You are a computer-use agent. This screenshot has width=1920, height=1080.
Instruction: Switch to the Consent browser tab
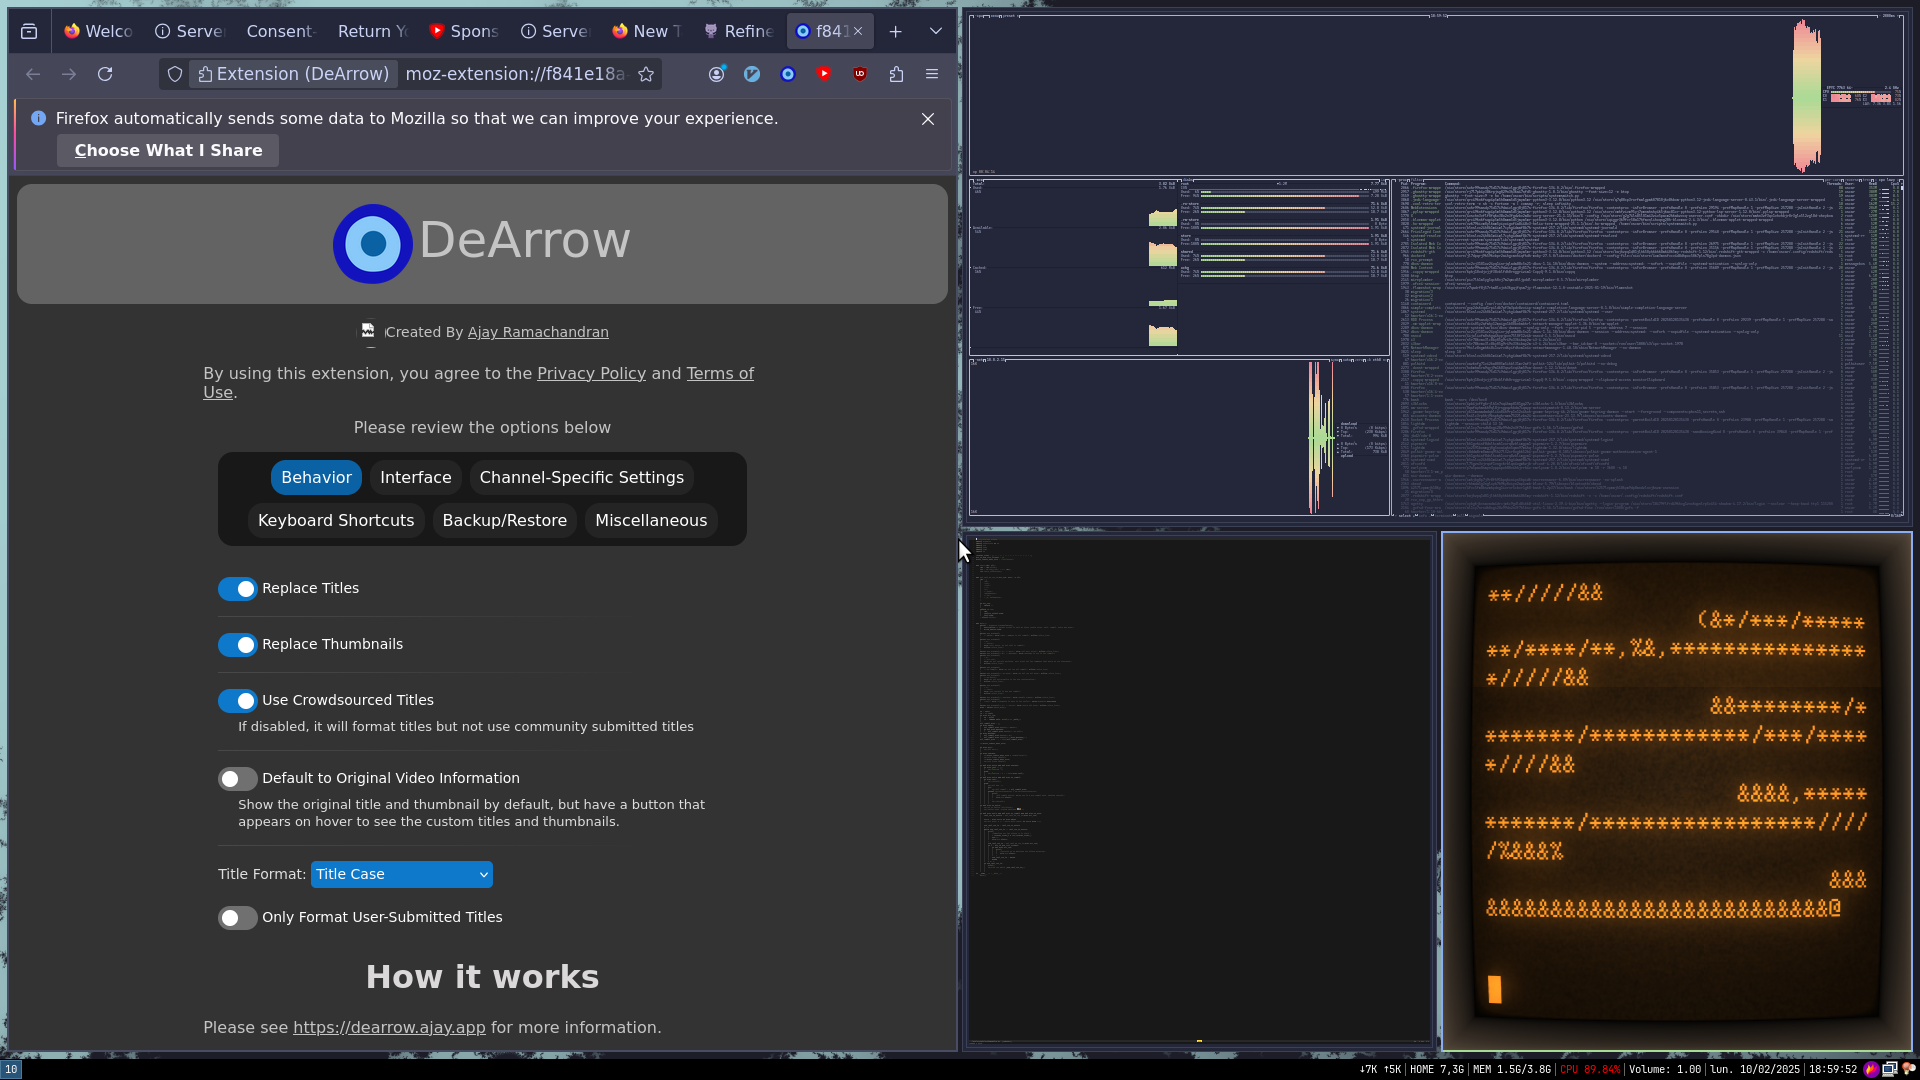tap(281, 31)
